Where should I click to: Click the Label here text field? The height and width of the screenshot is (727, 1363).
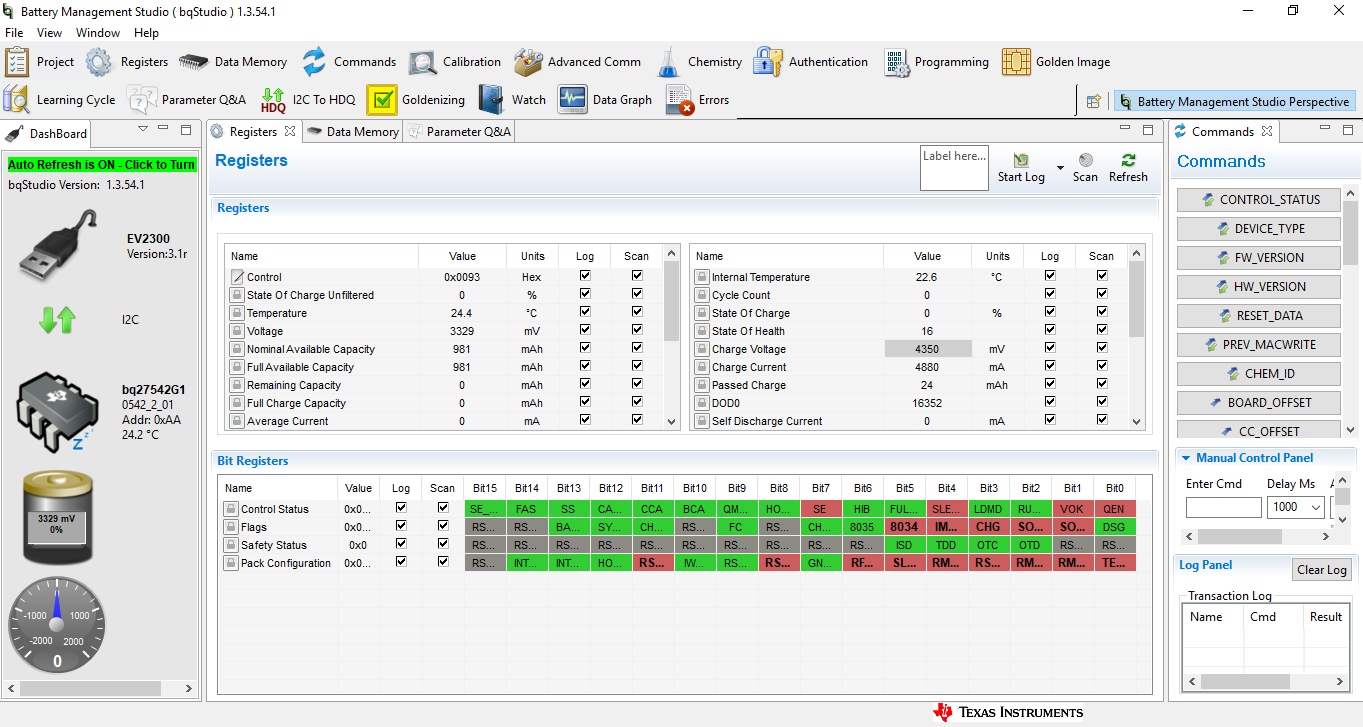[x=954, y=168]
